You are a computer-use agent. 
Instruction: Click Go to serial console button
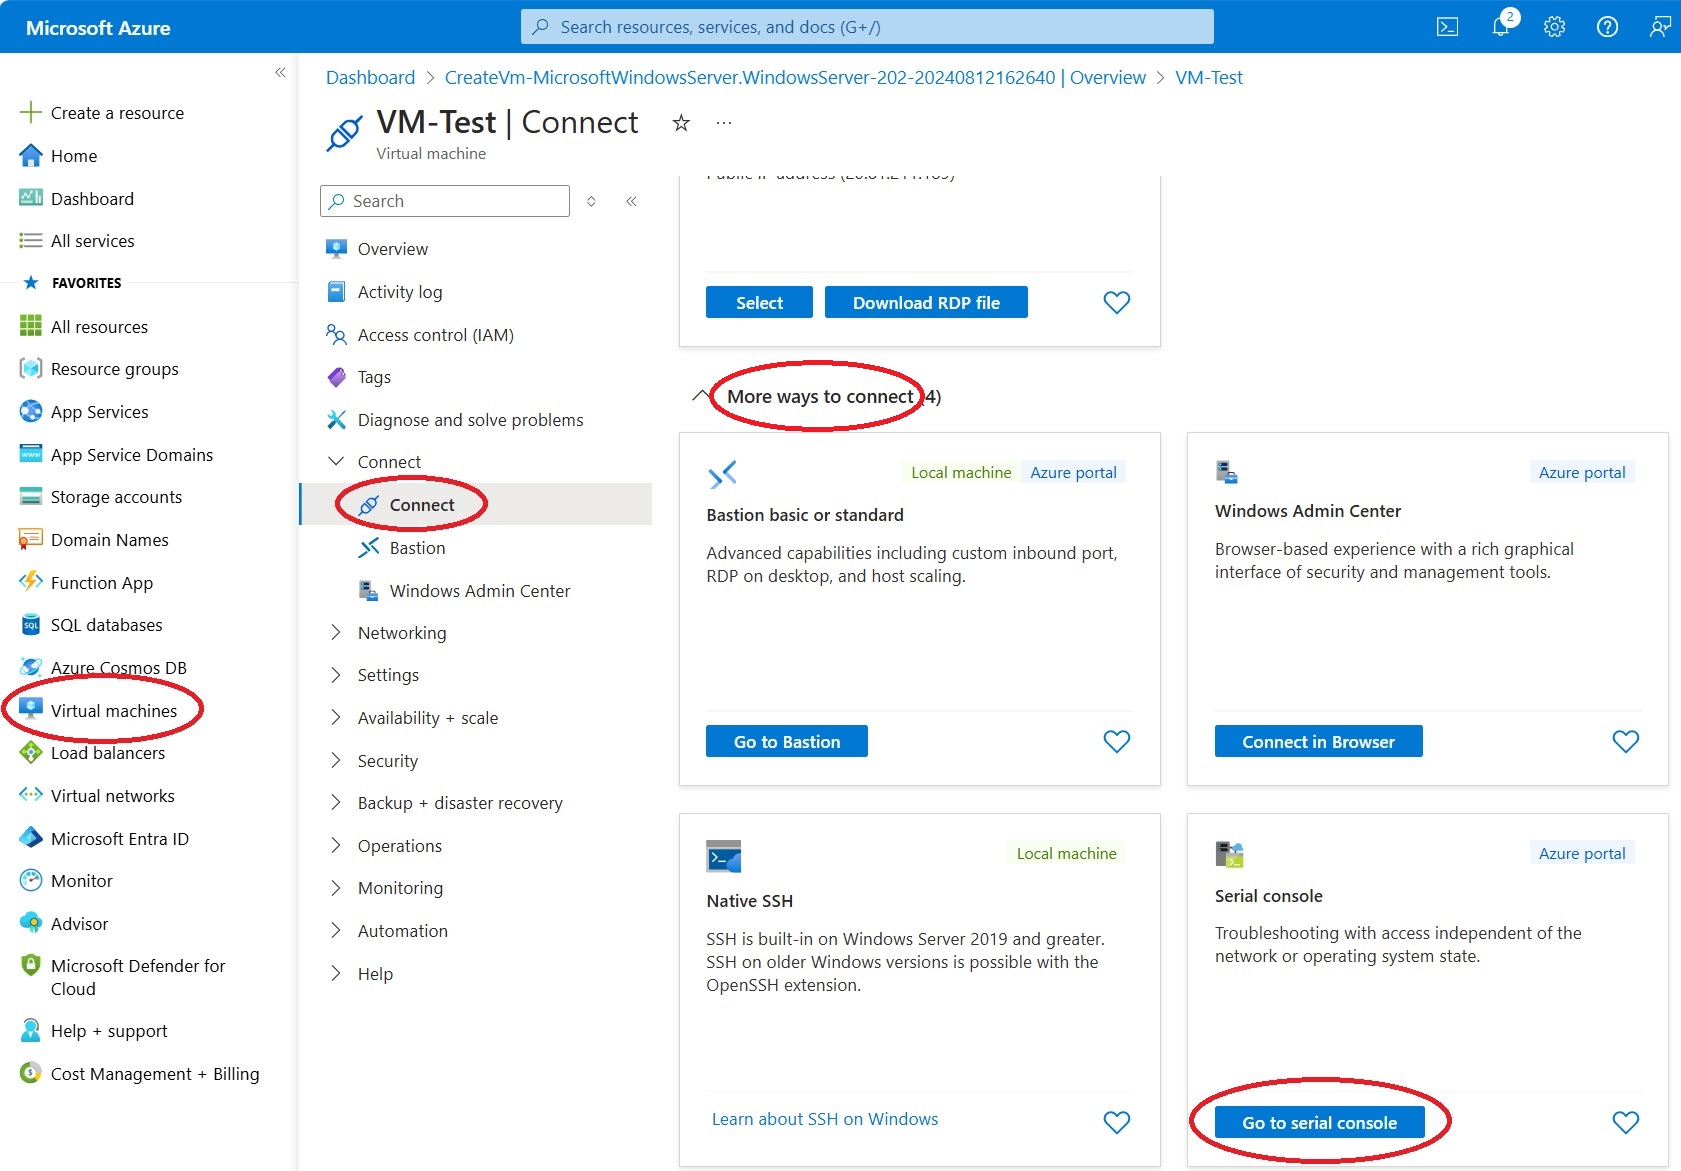tap(1319, 1123)
